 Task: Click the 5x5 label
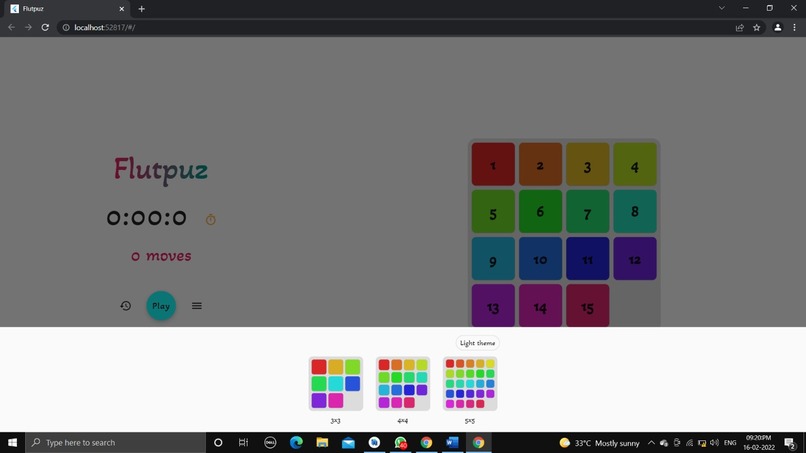(470, 421)
